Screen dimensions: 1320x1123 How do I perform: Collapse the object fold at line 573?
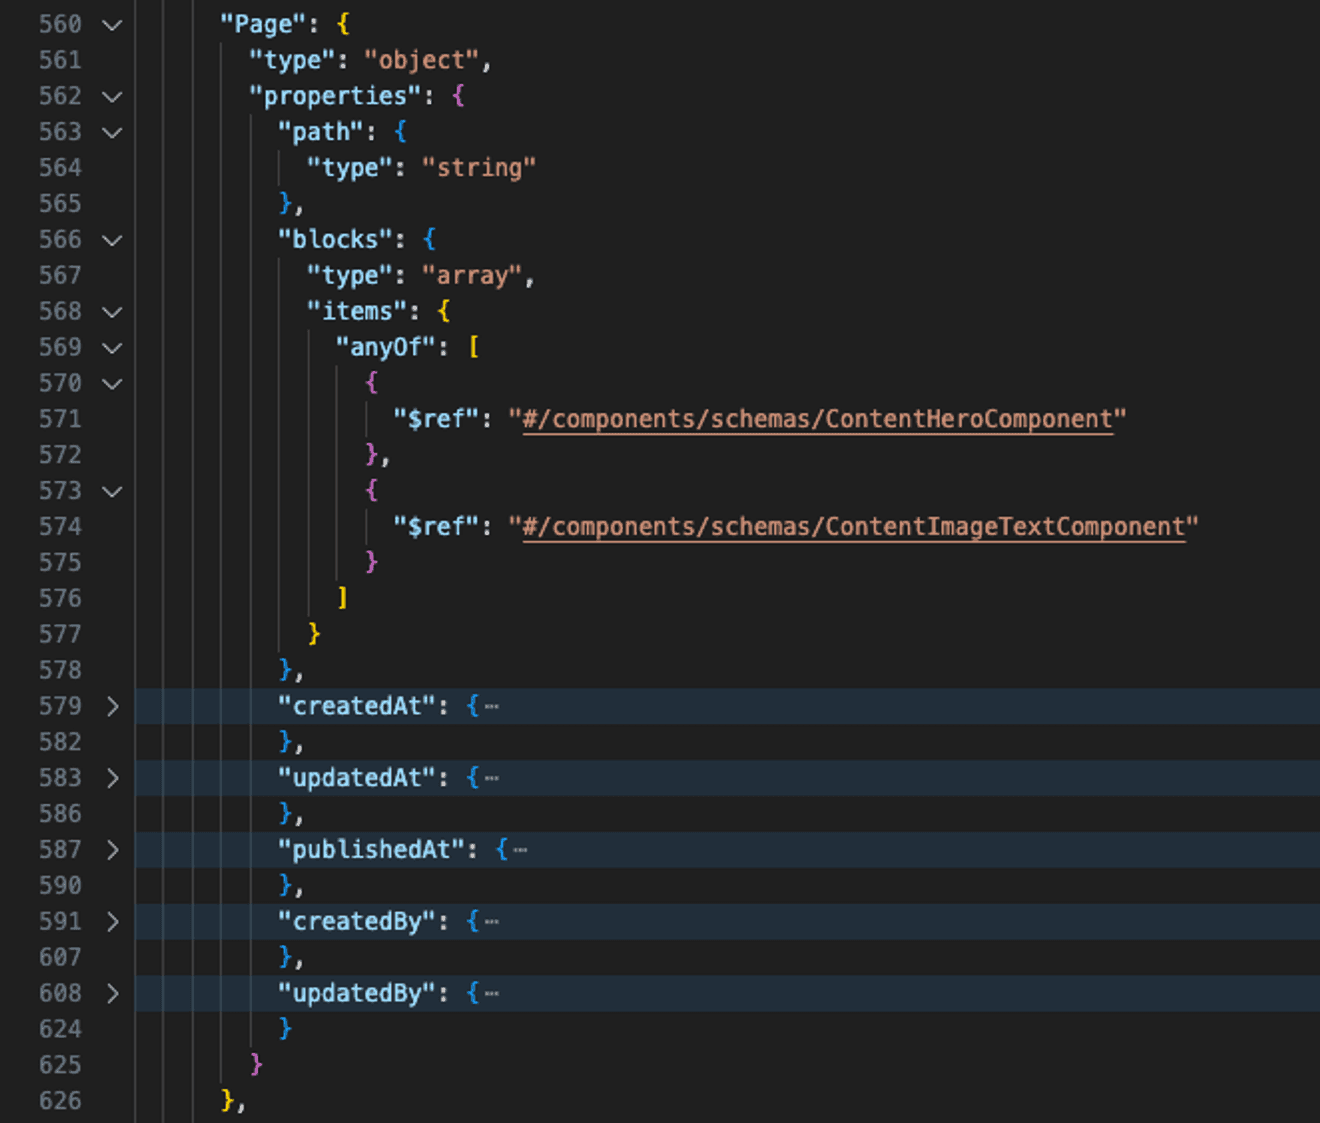click(x=112, y=491)
